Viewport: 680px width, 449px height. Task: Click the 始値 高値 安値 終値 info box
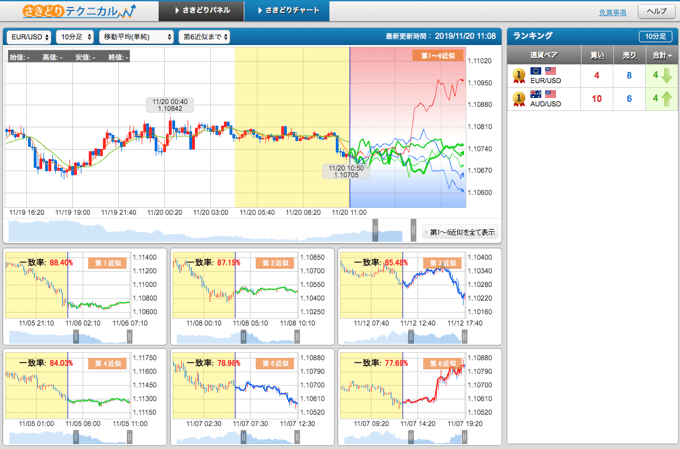(x=69, y=57)
